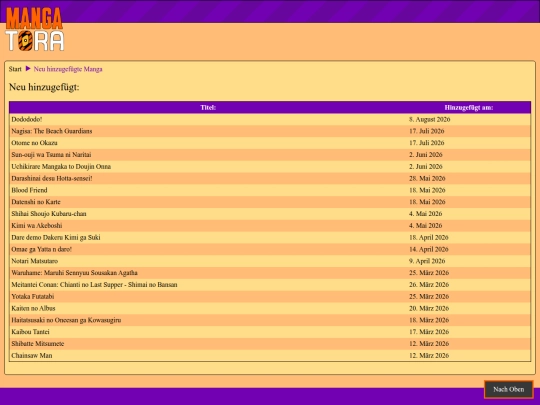Open the manga Chainsaw Man
The width and height of the screenshot is (540, 405).
[32, 356]
